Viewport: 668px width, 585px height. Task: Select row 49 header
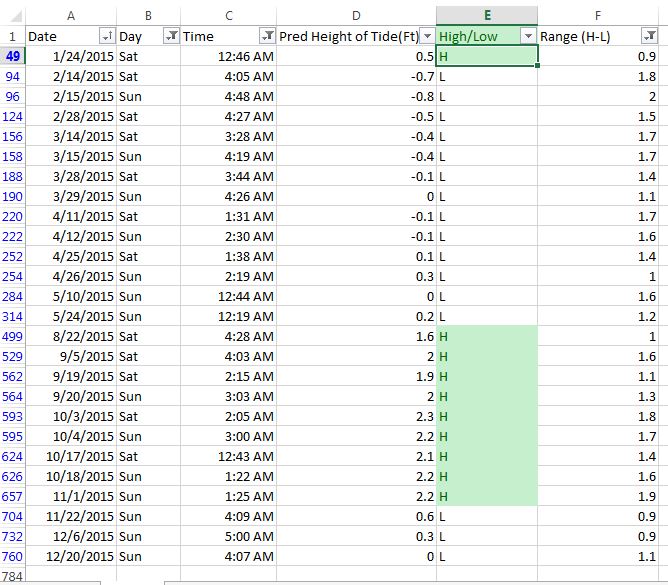13,56
